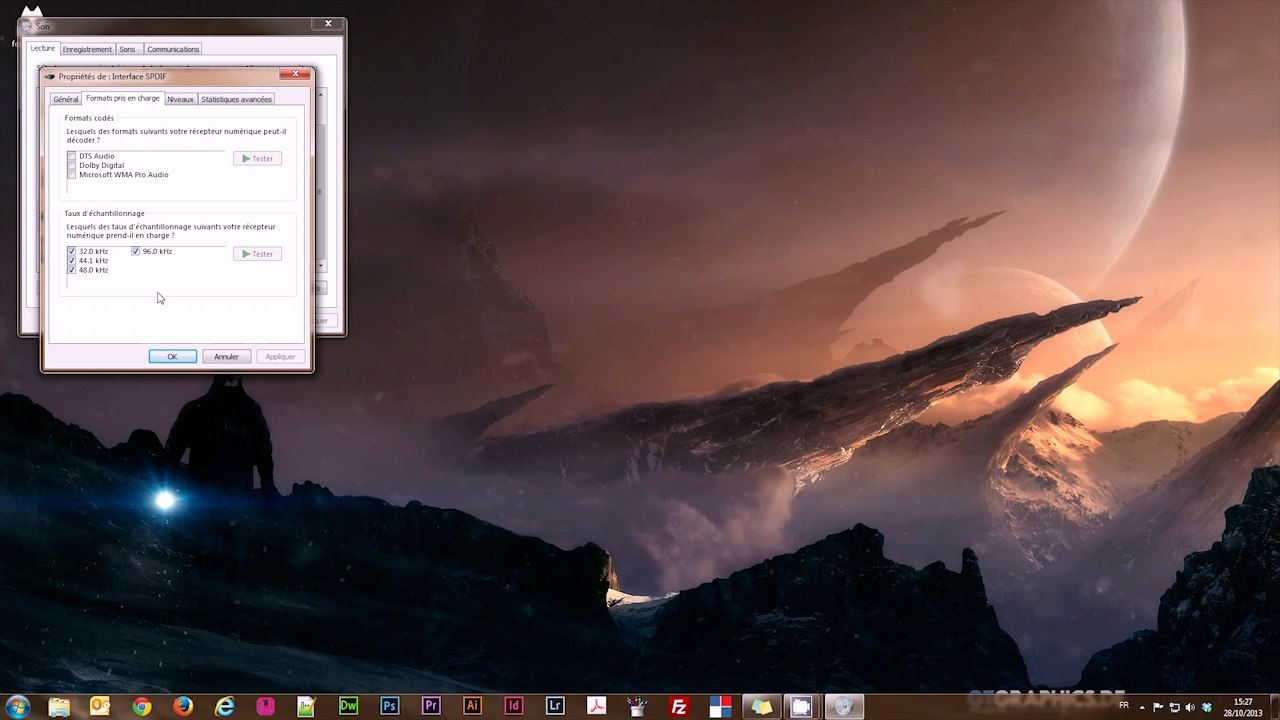Open Windows Explorer from the taskbar

click(x=59, y=706)
